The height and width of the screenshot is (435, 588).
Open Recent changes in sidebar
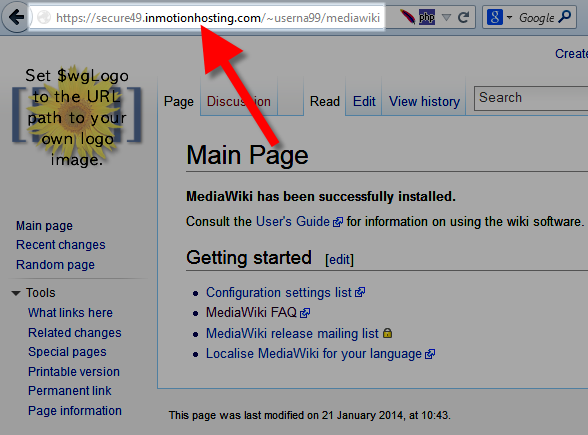61,244
